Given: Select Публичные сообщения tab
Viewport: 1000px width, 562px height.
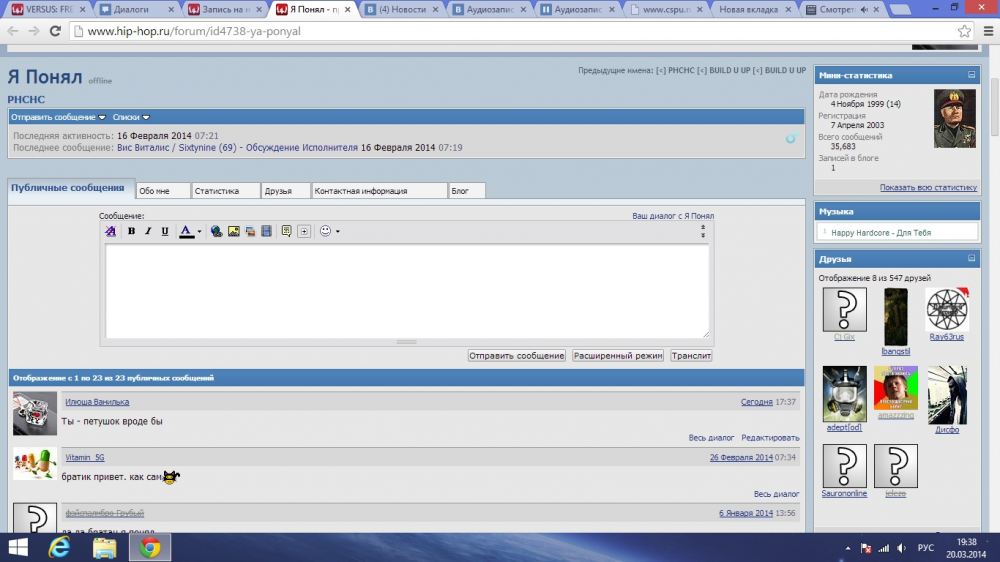Looking at the screenshot, I should coord(68,188).
